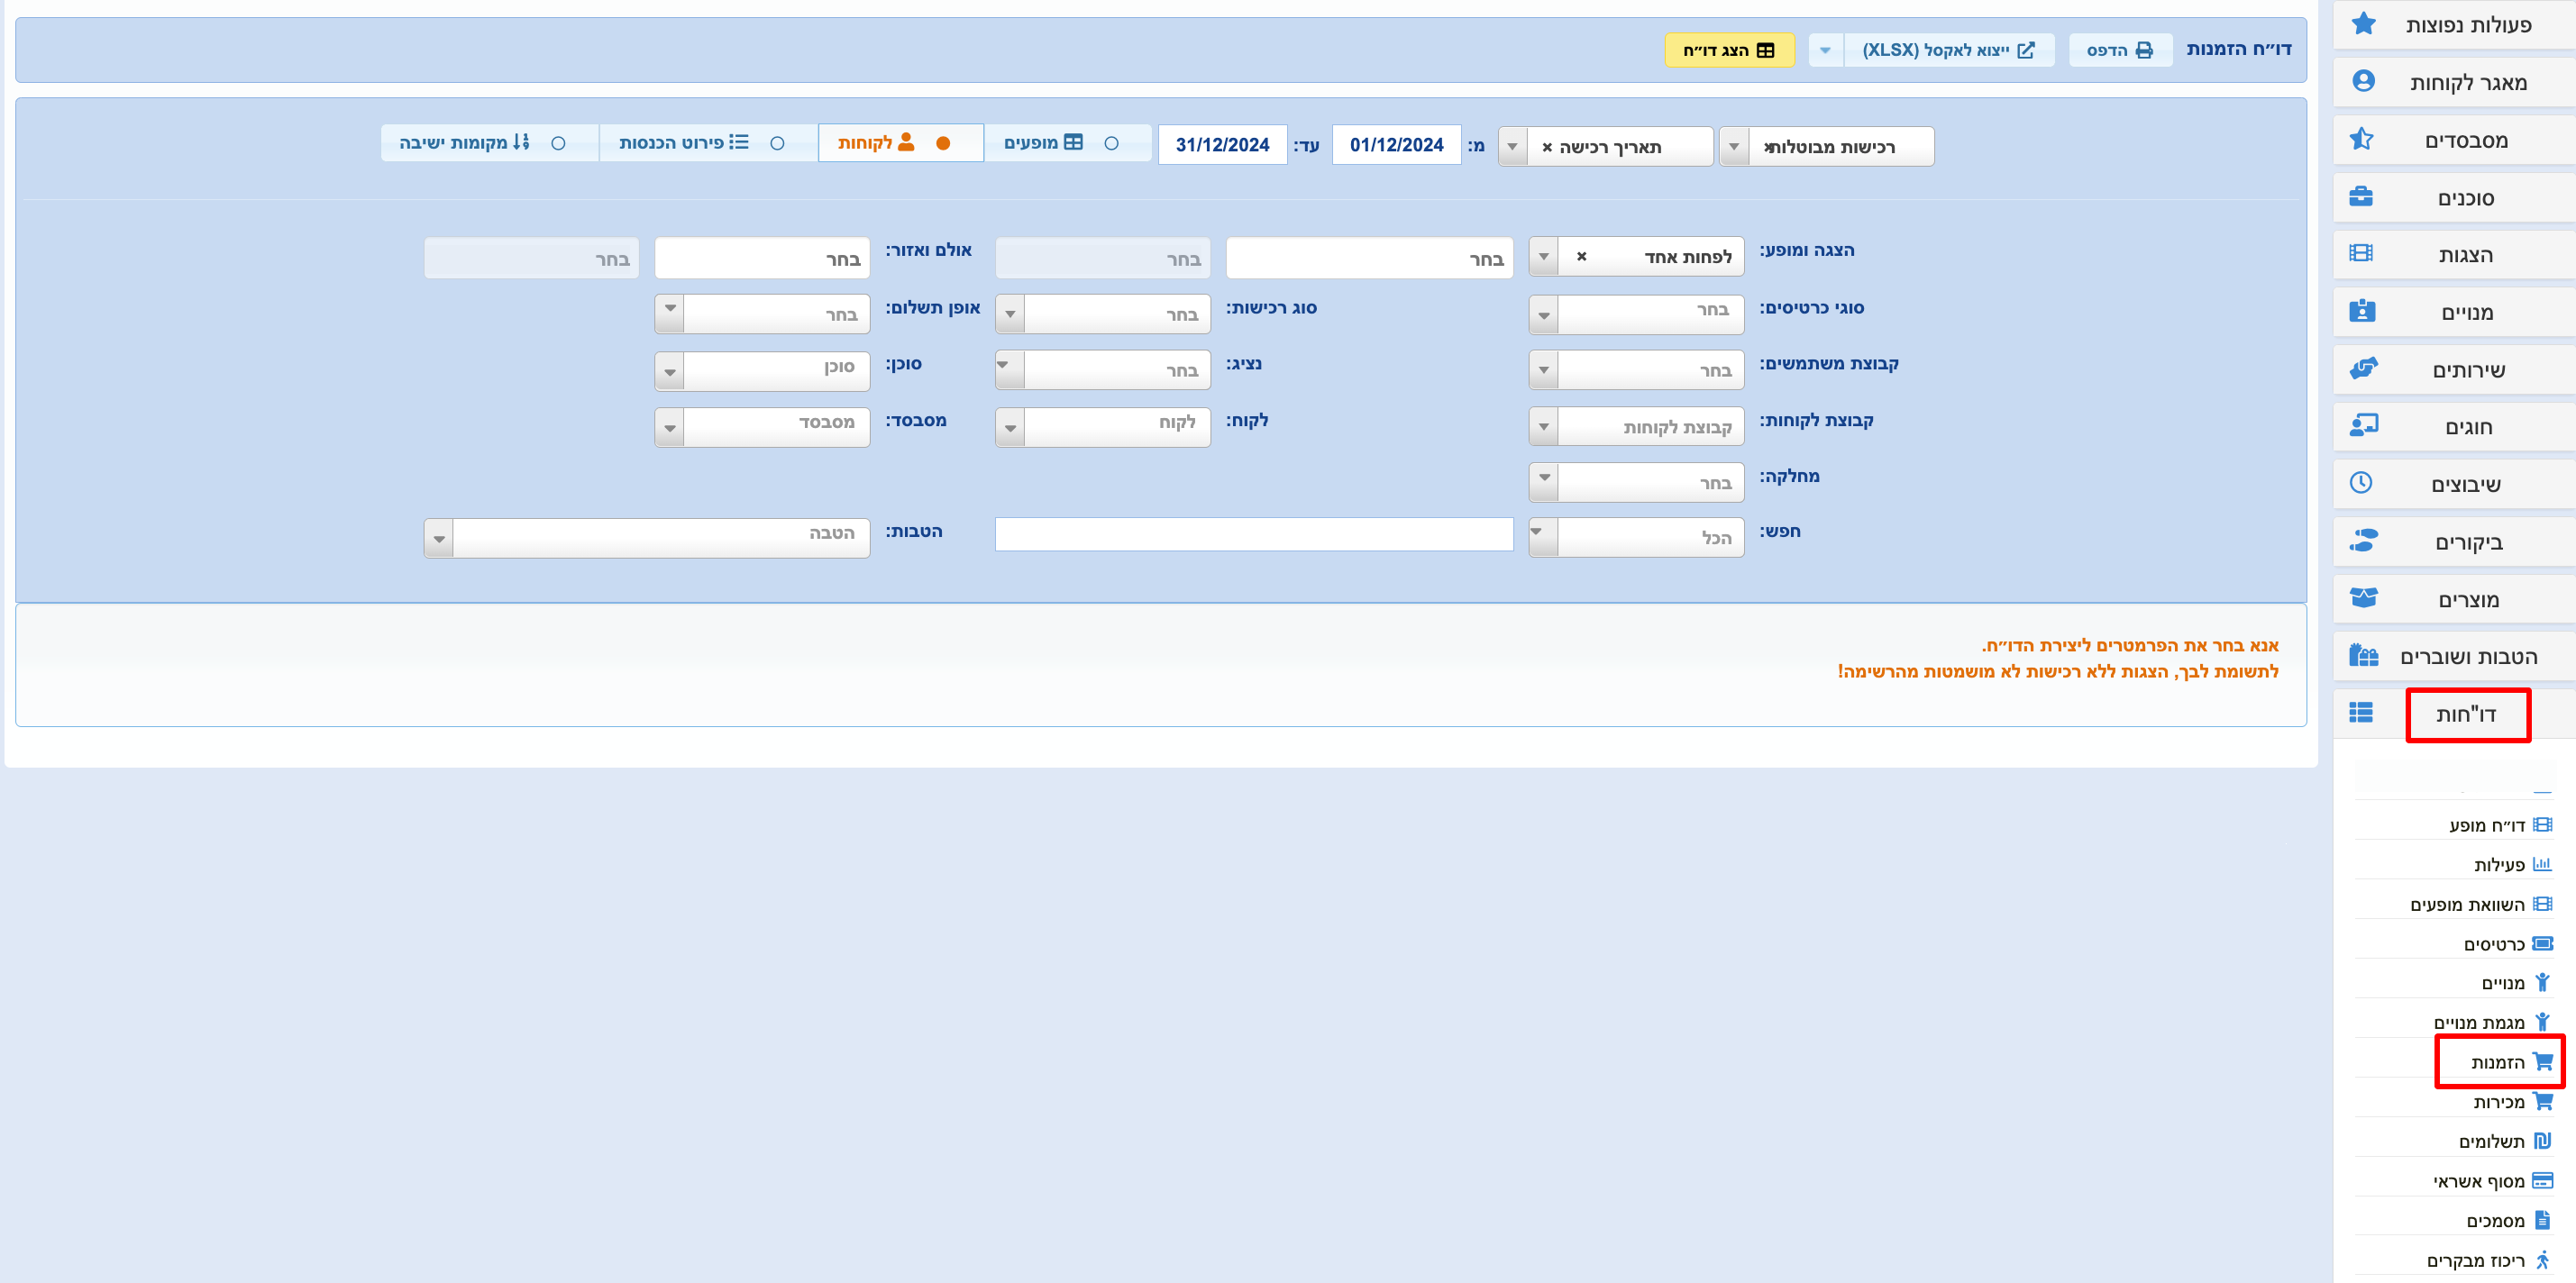Open the שיבוצים menu

(2455, 484)
